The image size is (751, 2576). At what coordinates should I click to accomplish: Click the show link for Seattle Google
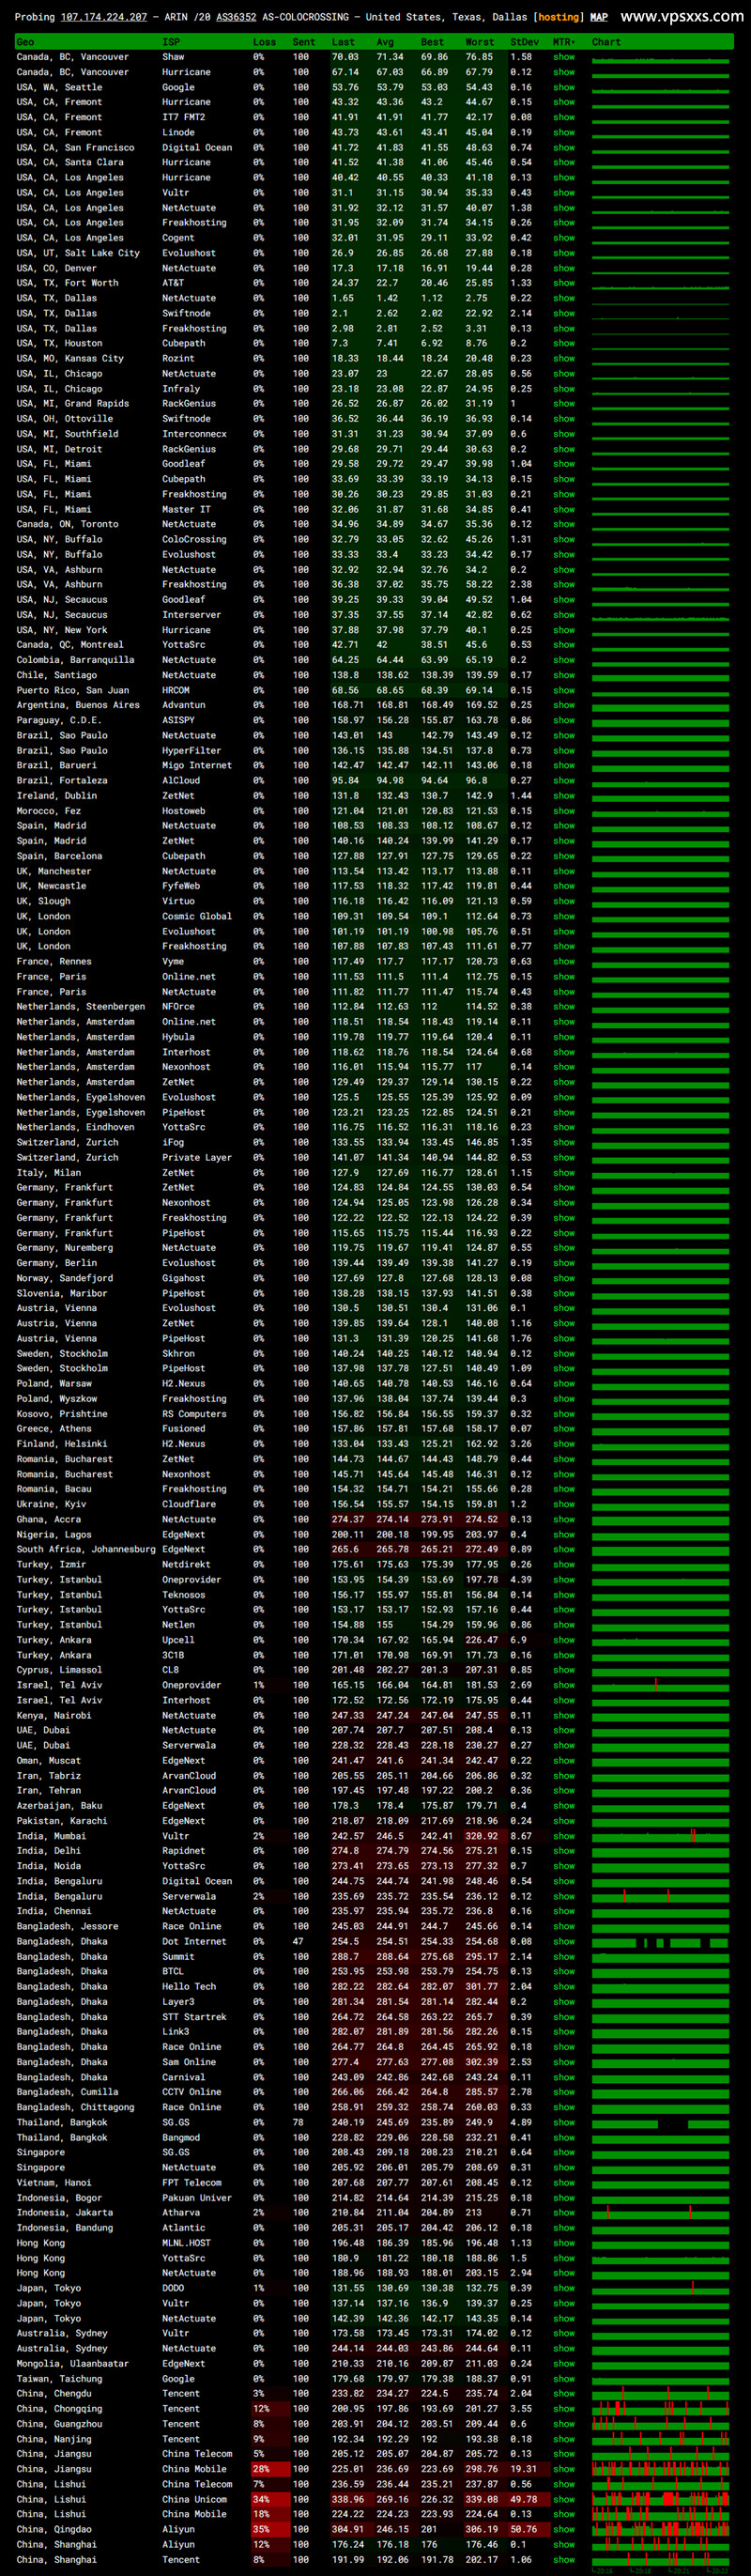[564, 87]
